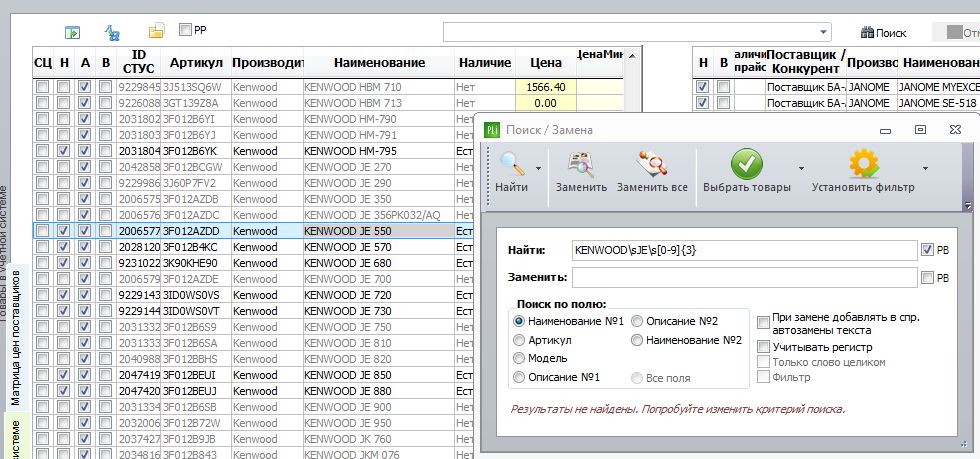Screen dimensions: 980x459
Task: Enable the РВ checkbox next to Заменить
Action: click(x=928, y=277)
